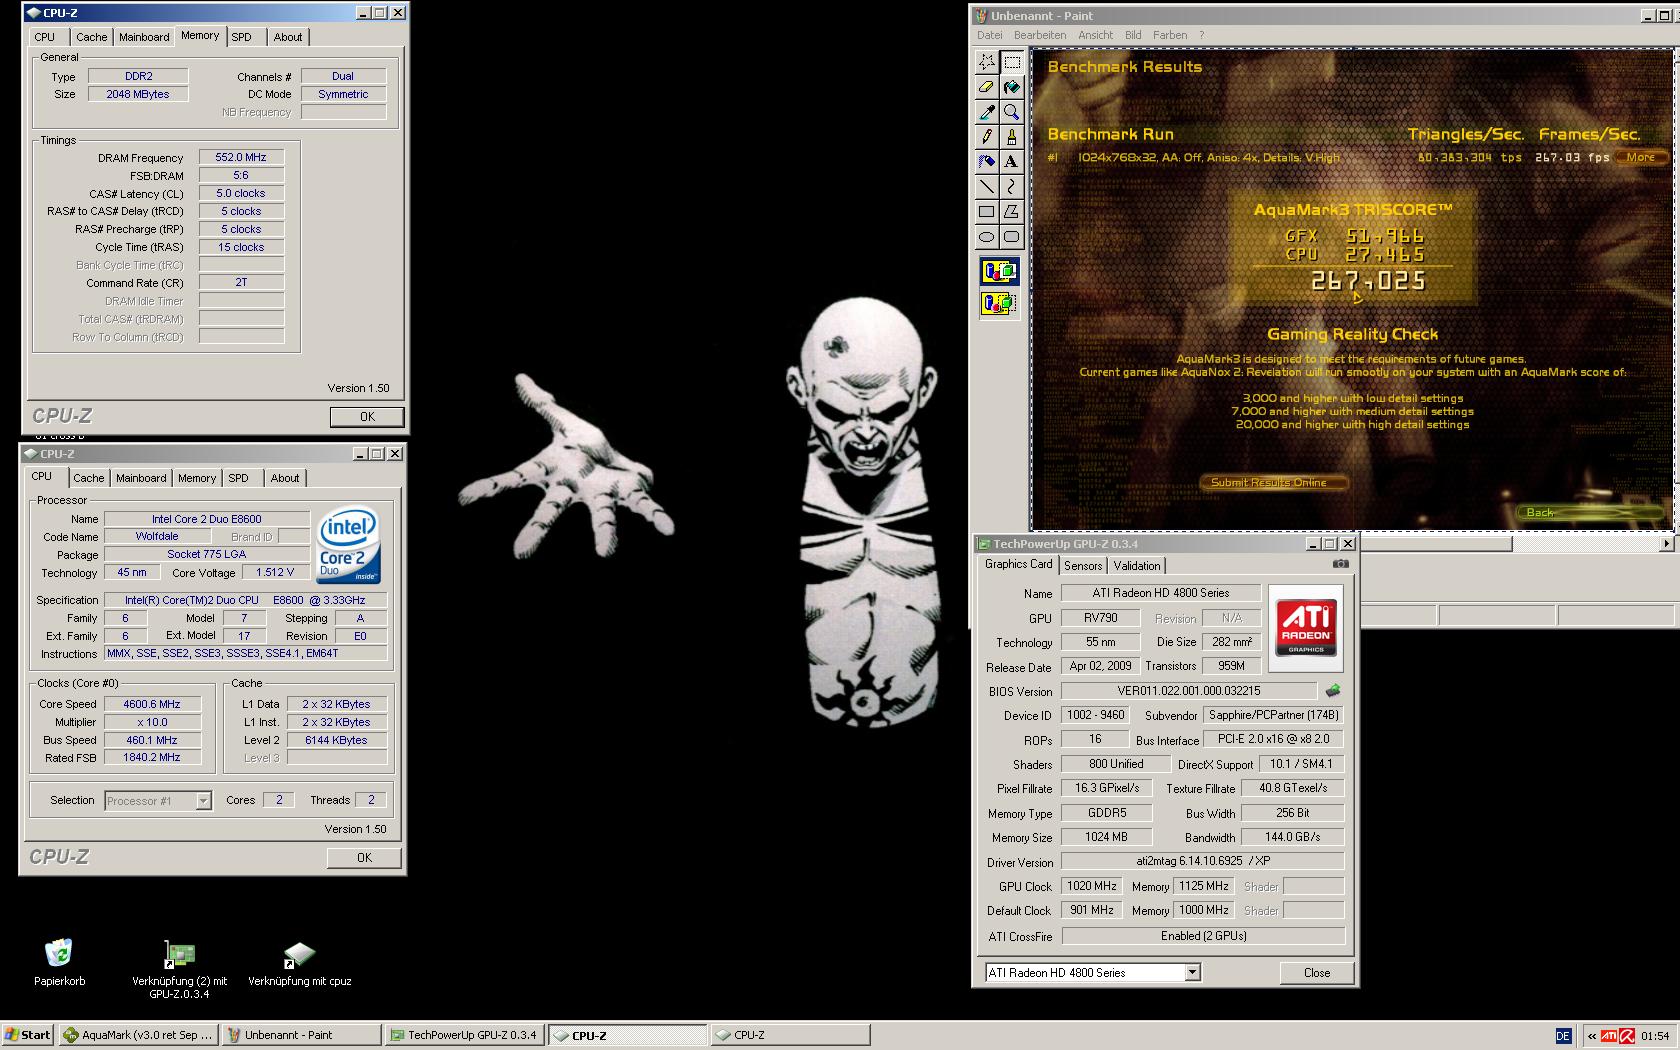
Task: Open the Ansicht menu in Paint
Action: coord(1095,35)
